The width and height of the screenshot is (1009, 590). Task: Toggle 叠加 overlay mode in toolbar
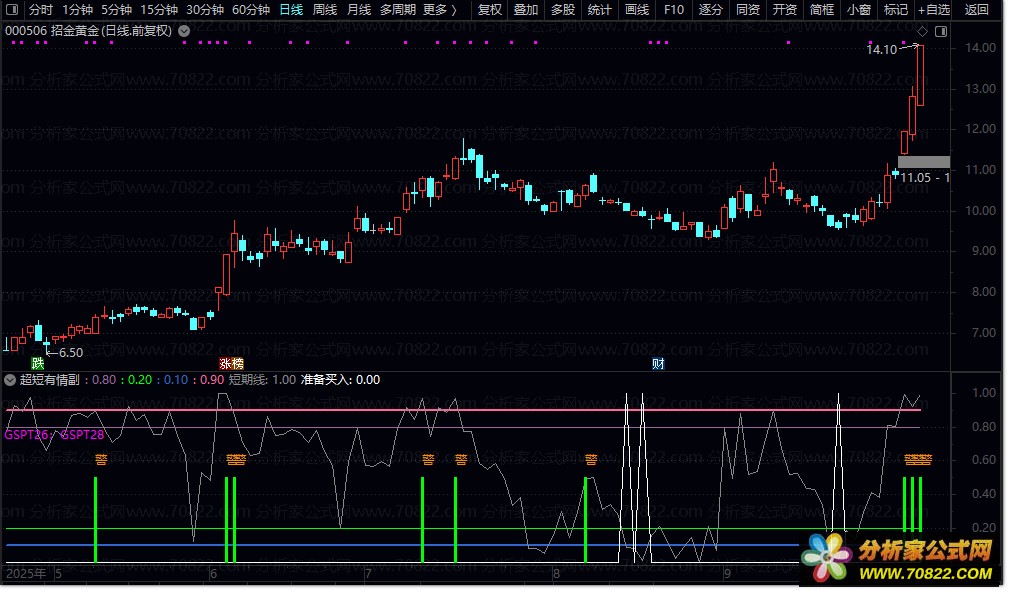pyautogui.click(x=526, y=10)
